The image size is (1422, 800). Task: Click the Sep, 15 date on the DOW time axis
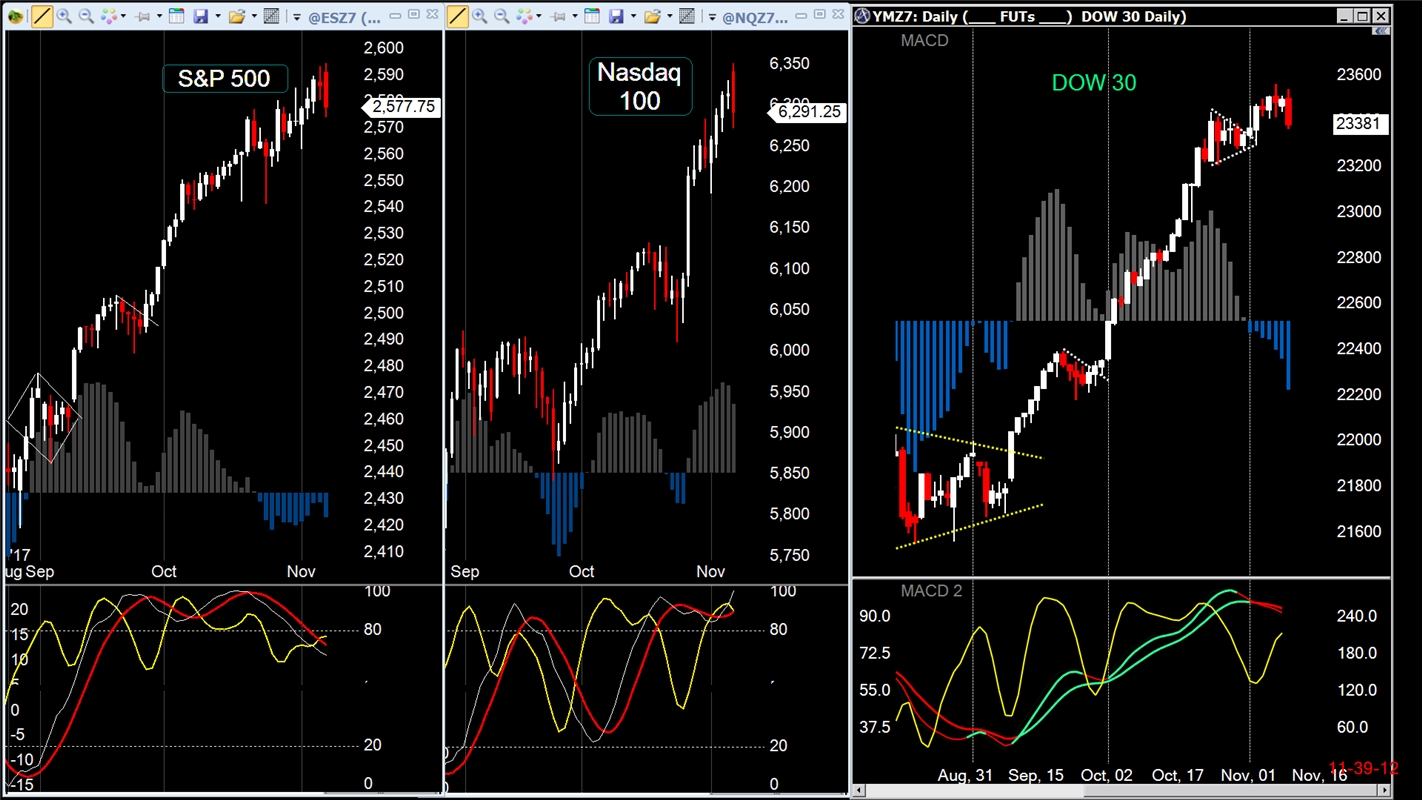point(1036,775)
